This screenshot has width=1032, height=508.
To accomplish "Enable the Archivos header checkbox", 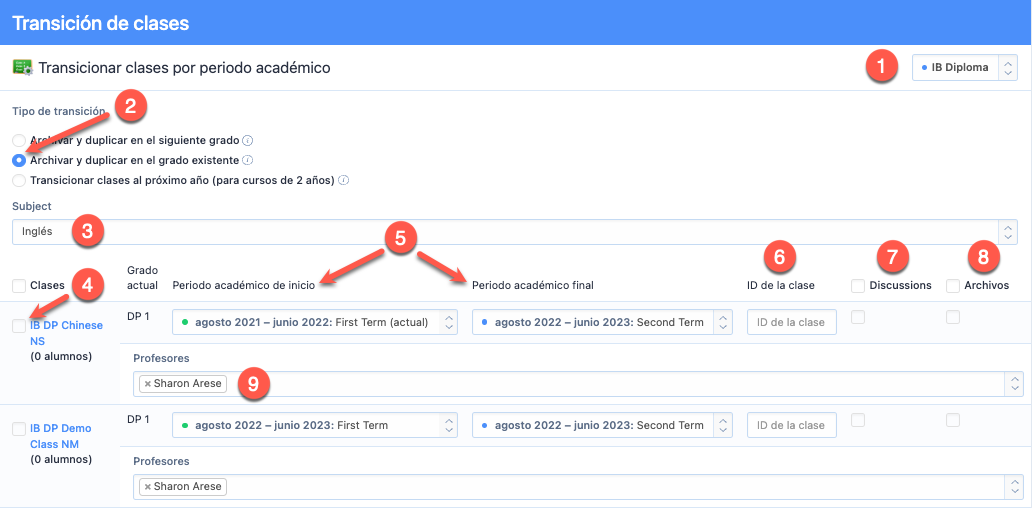I will [x=952, y=286].
